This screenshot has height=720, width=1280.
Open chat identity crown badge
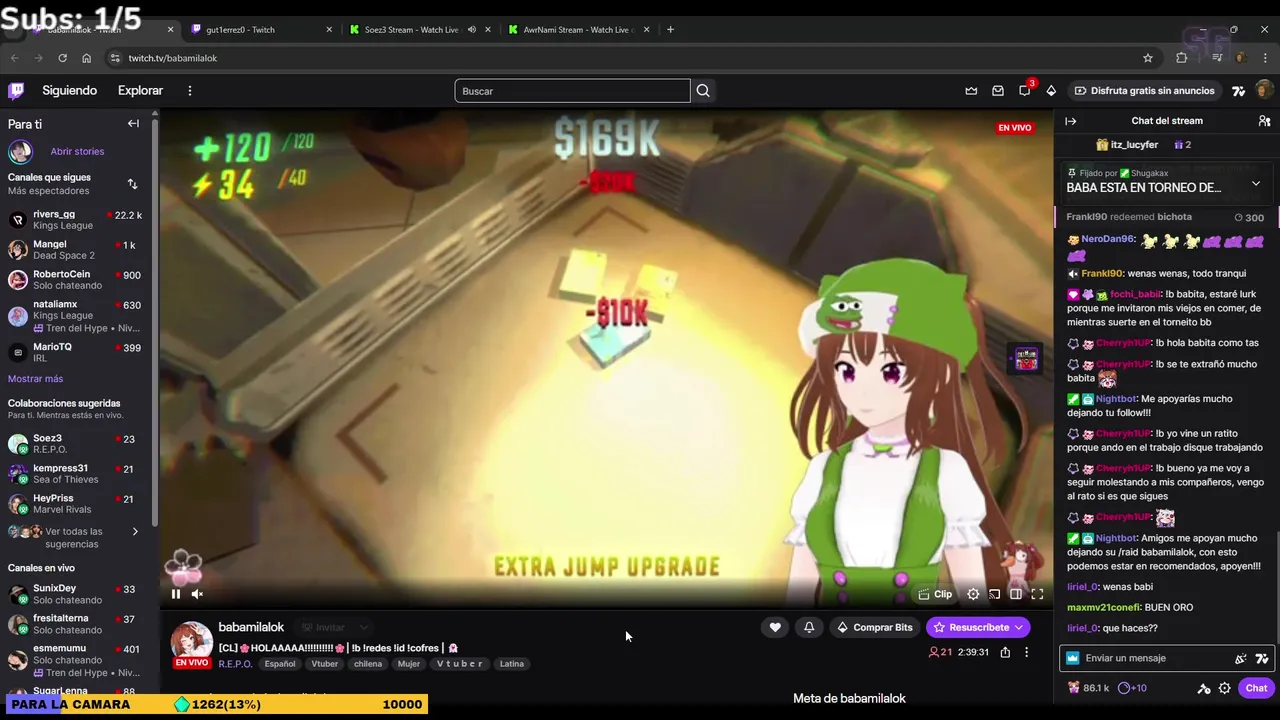1073,658
